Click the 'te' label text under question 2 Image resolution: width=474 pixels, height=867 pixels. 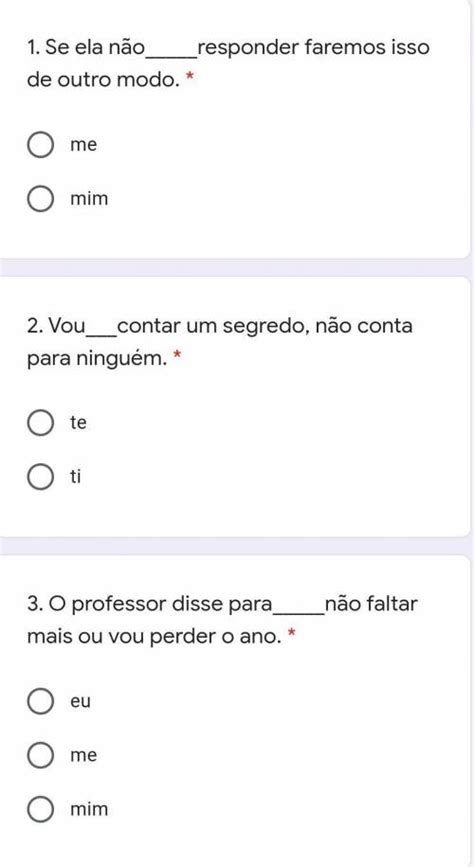(79, 423)
